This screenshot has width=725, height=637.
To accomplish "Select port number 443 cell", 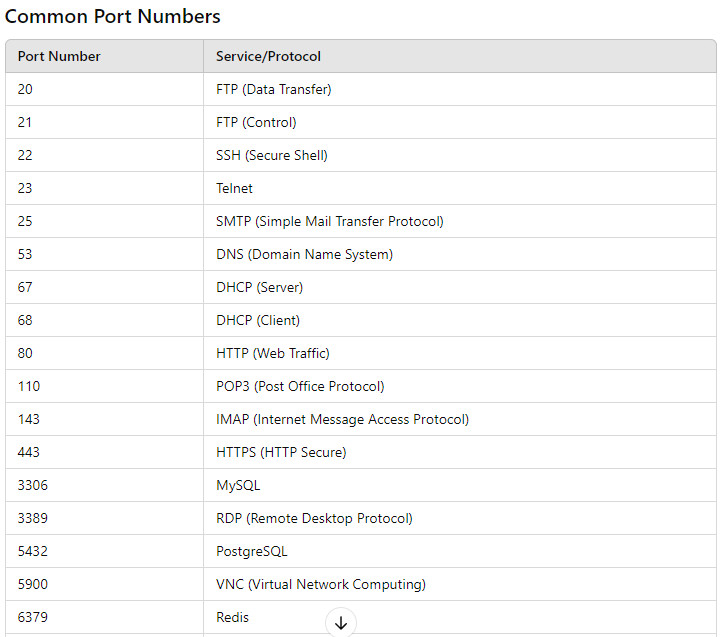I will (104, 452).
